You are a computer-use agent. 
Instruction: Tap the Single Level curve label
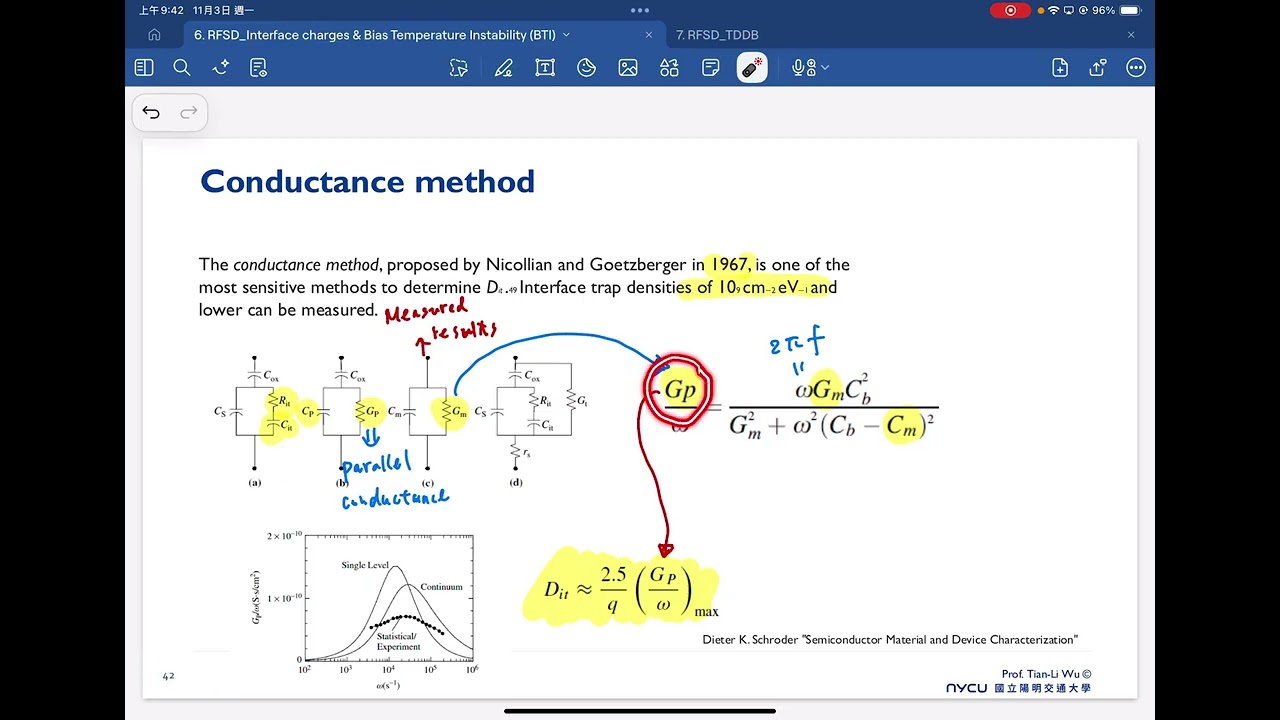(x=365, y=565)
